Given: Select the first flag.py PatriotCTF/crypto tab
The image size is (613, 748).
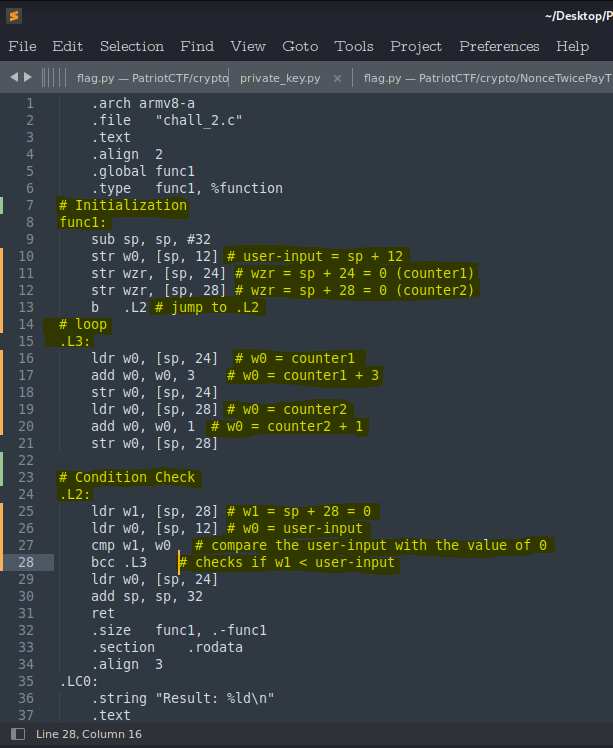Looking at the screenshot, I should coord(152,78).
